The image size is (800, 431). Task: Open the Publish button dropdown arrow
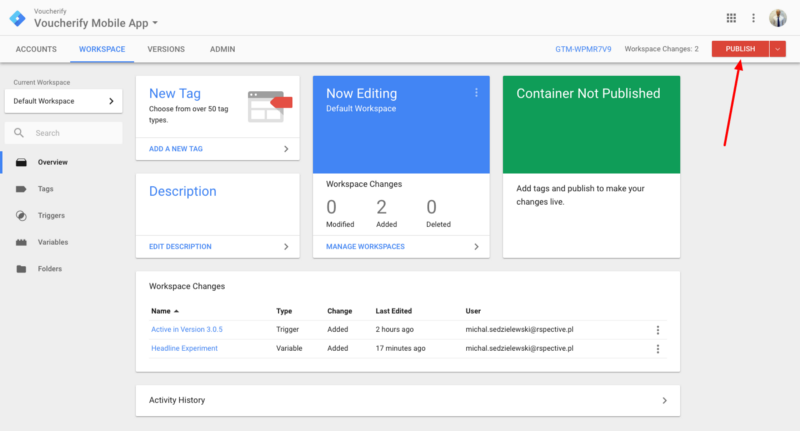point(778,49)
